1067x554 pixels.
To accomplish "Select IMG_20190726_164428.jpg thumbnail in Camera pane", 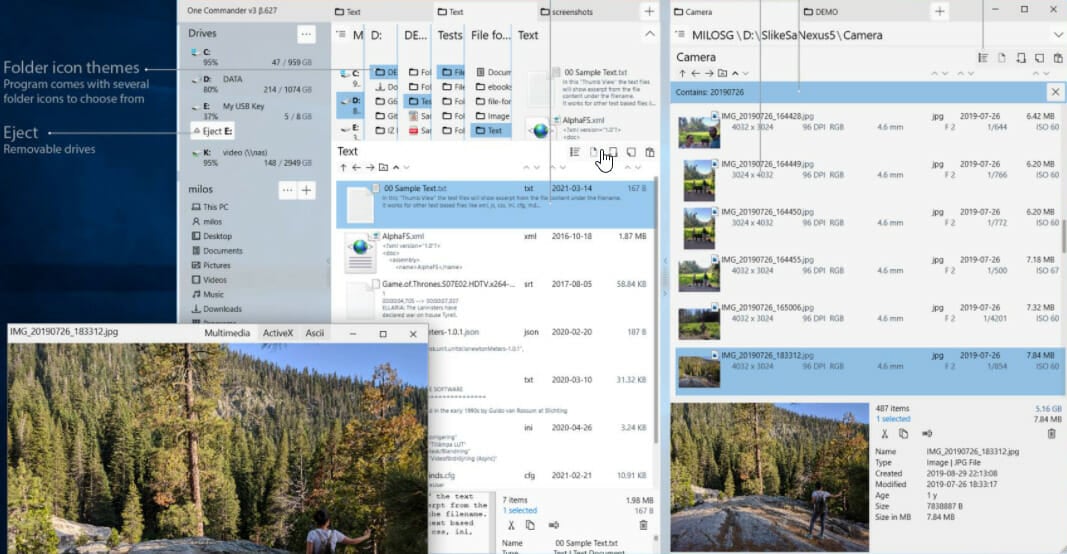I will tap(699, 131).
